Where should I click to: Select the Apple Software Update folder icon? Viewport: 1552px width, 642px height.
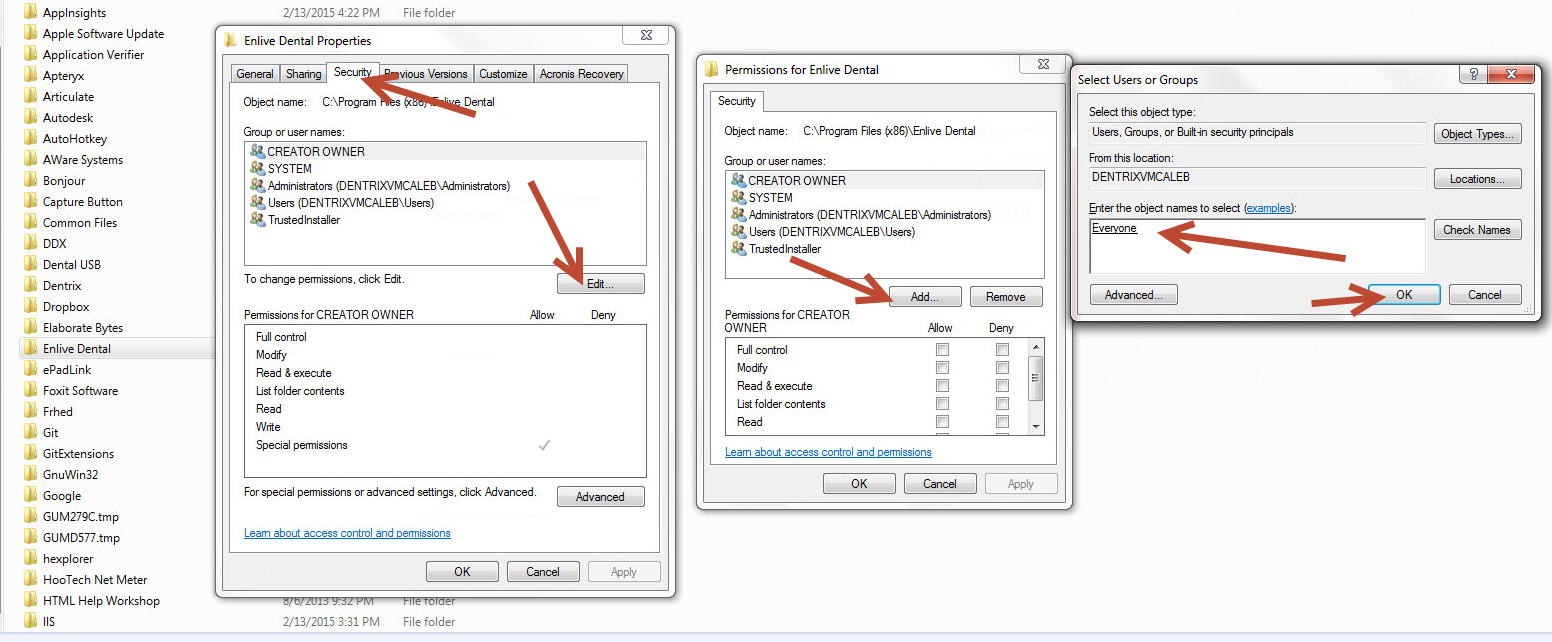coord(29,34)
